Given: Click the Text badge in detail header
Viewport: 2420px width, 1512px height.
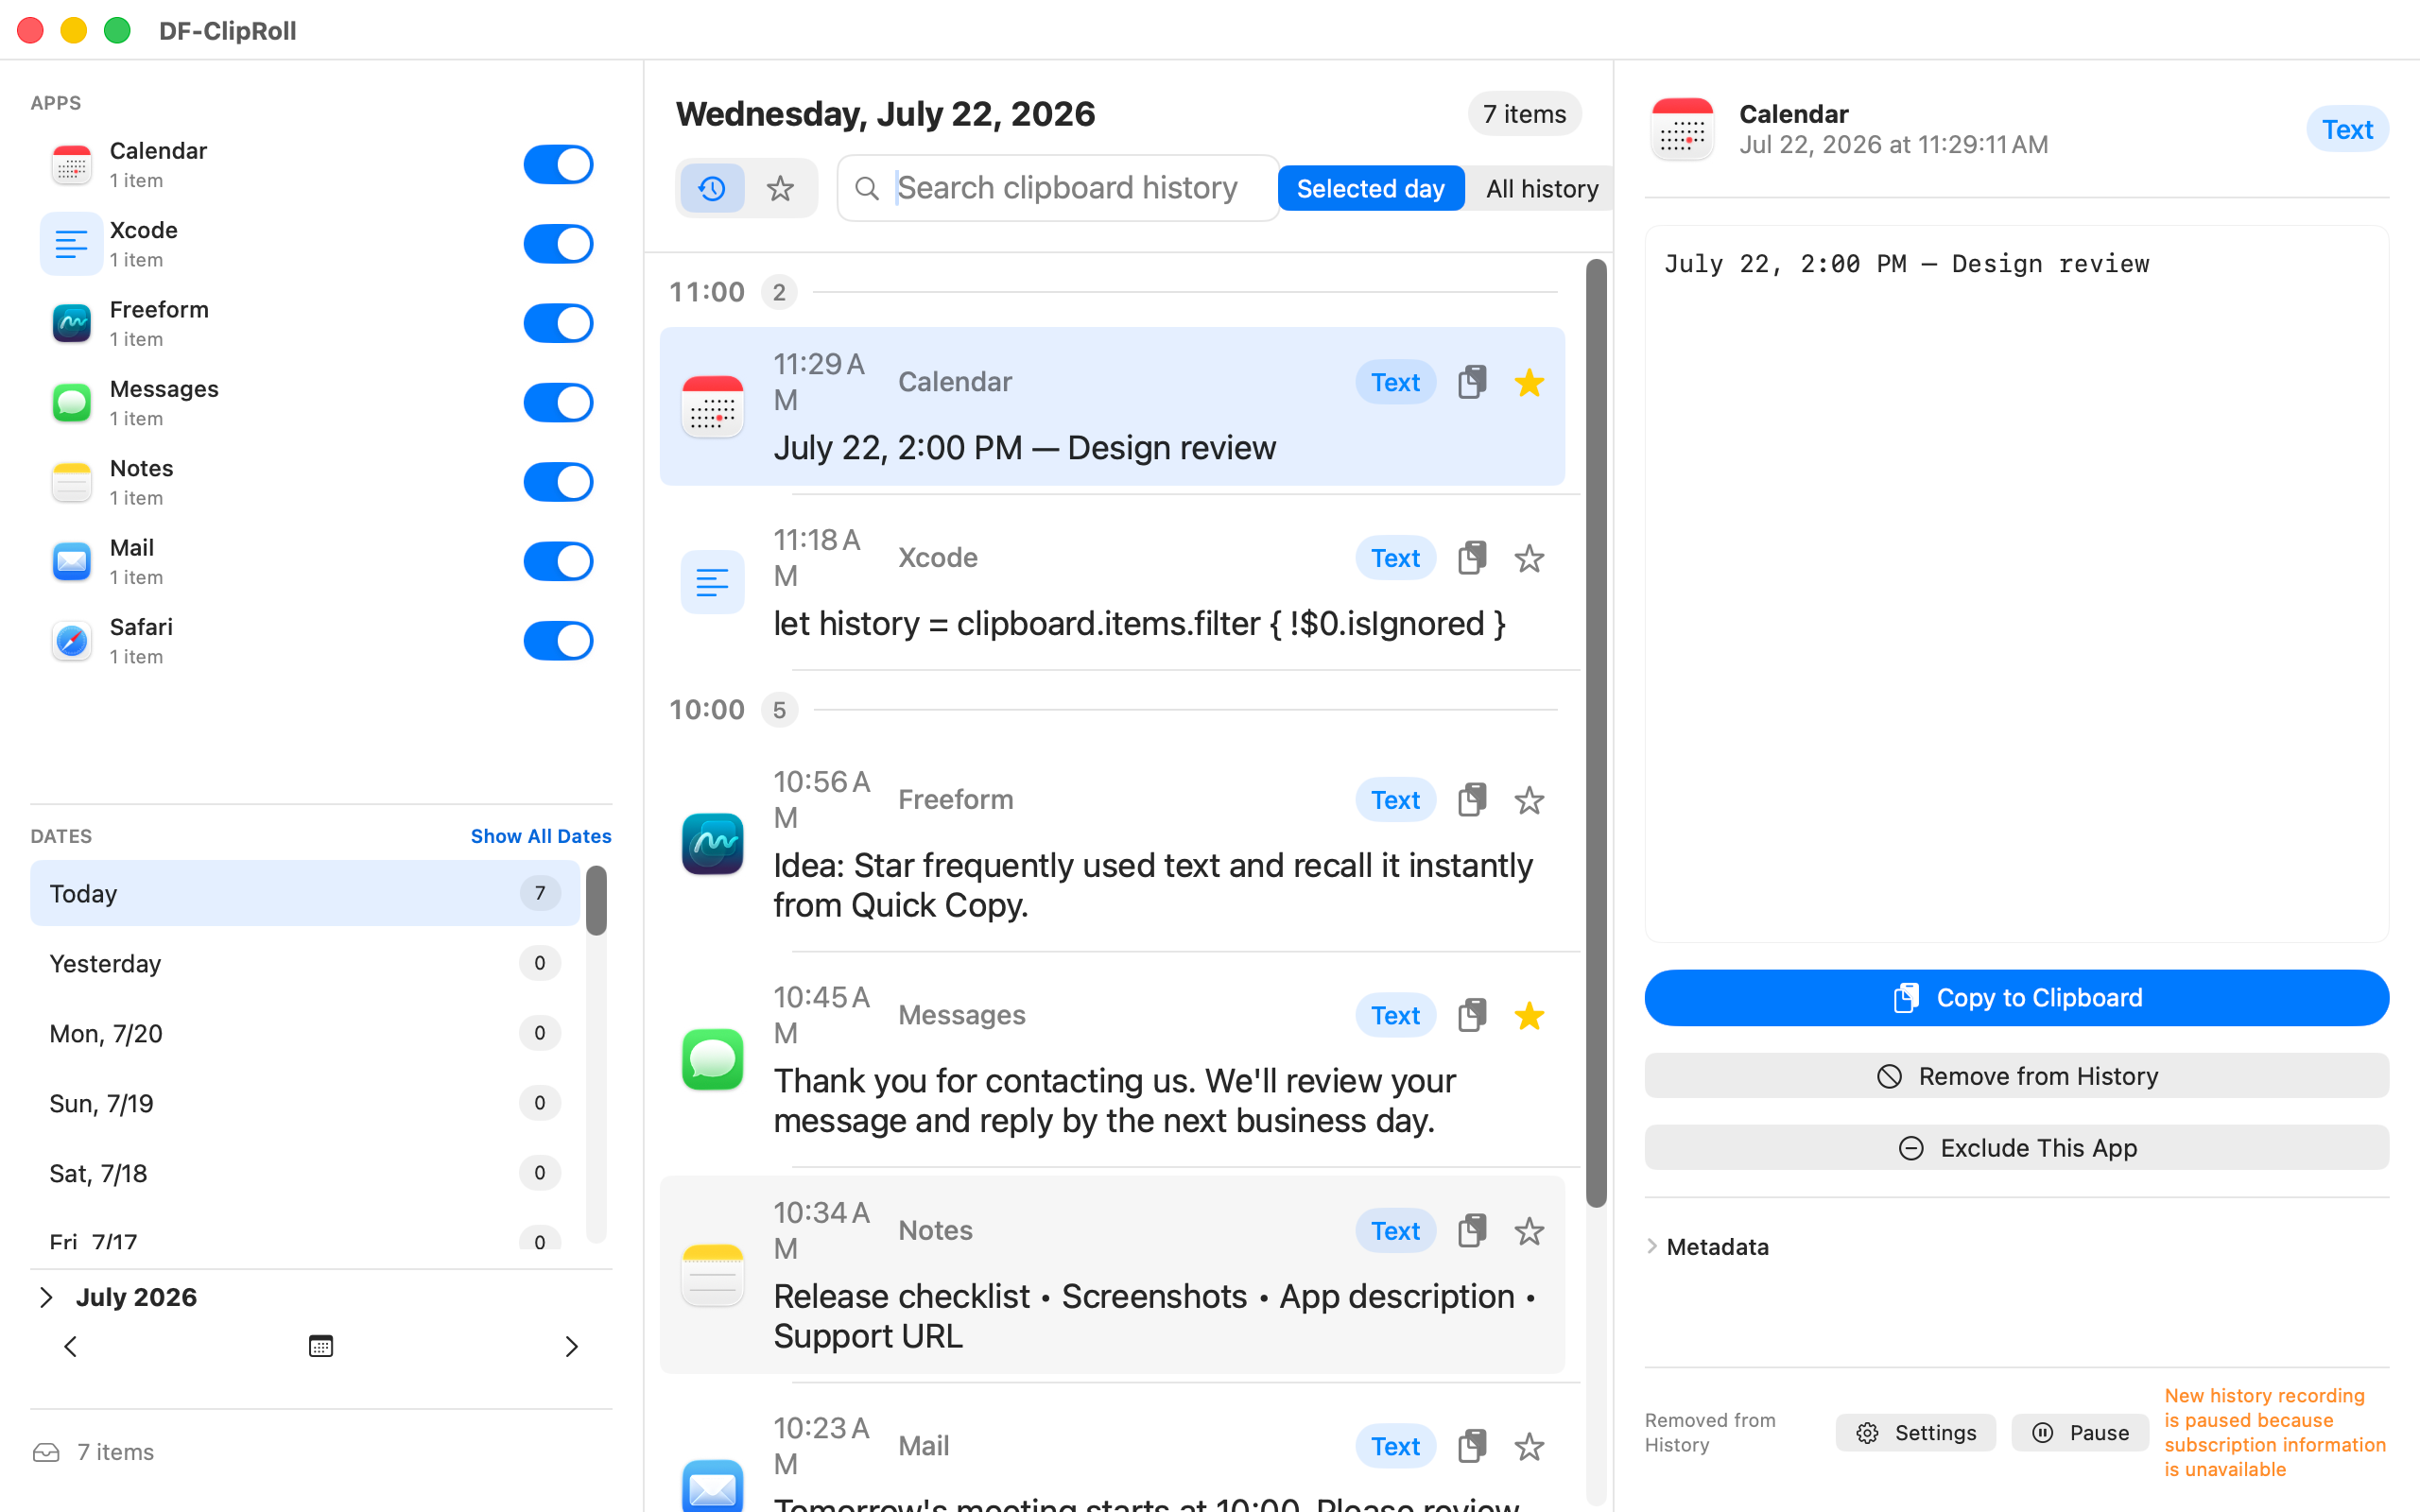Looking at the screenshot, I should (x=2346, y=129).
